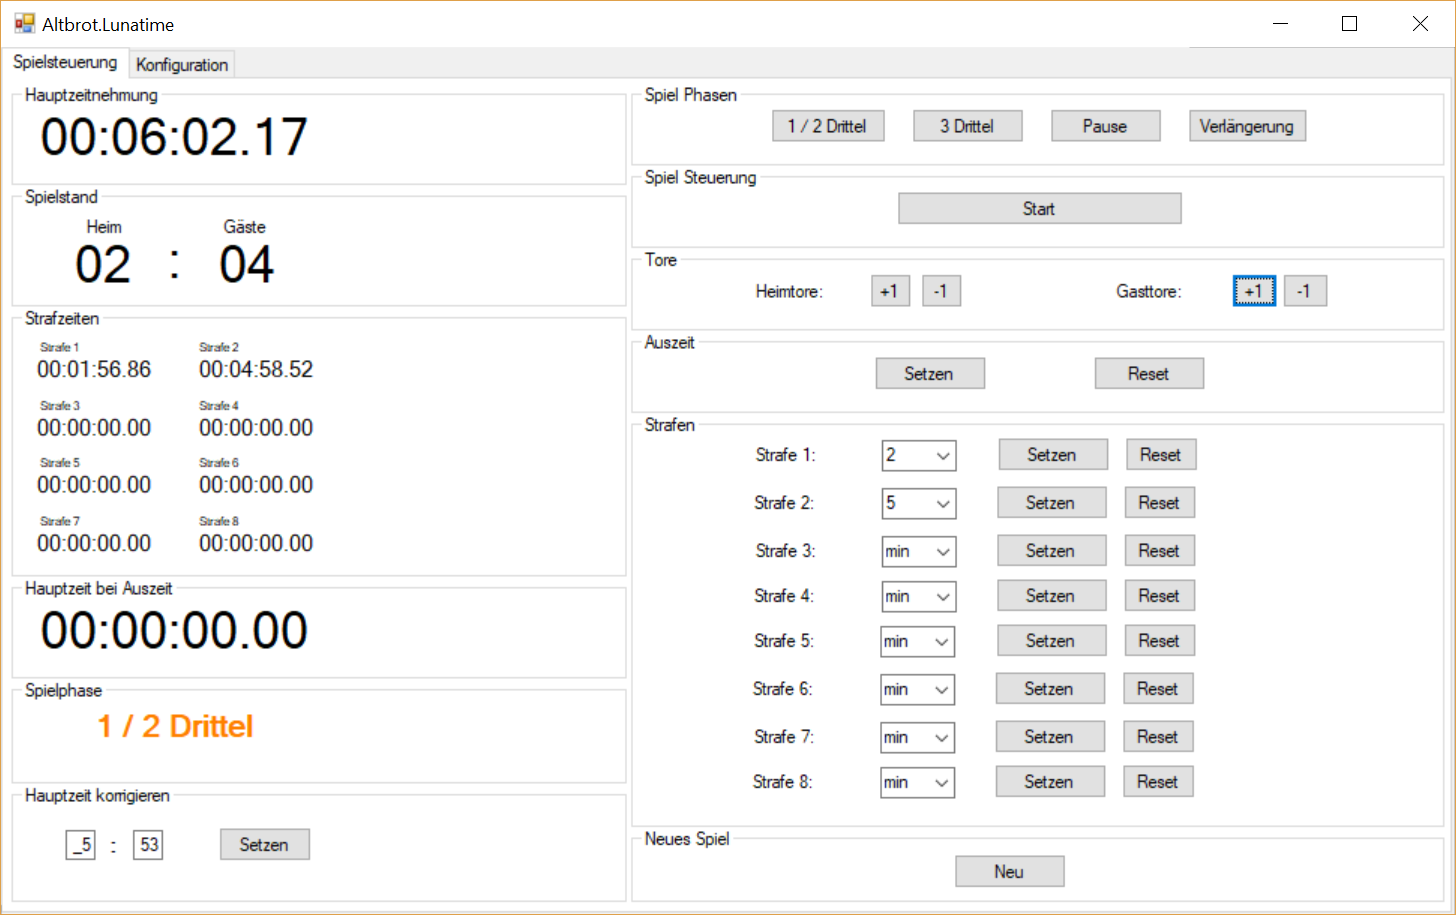
Task: Click the seconds field showing 53
Action: 148,845
